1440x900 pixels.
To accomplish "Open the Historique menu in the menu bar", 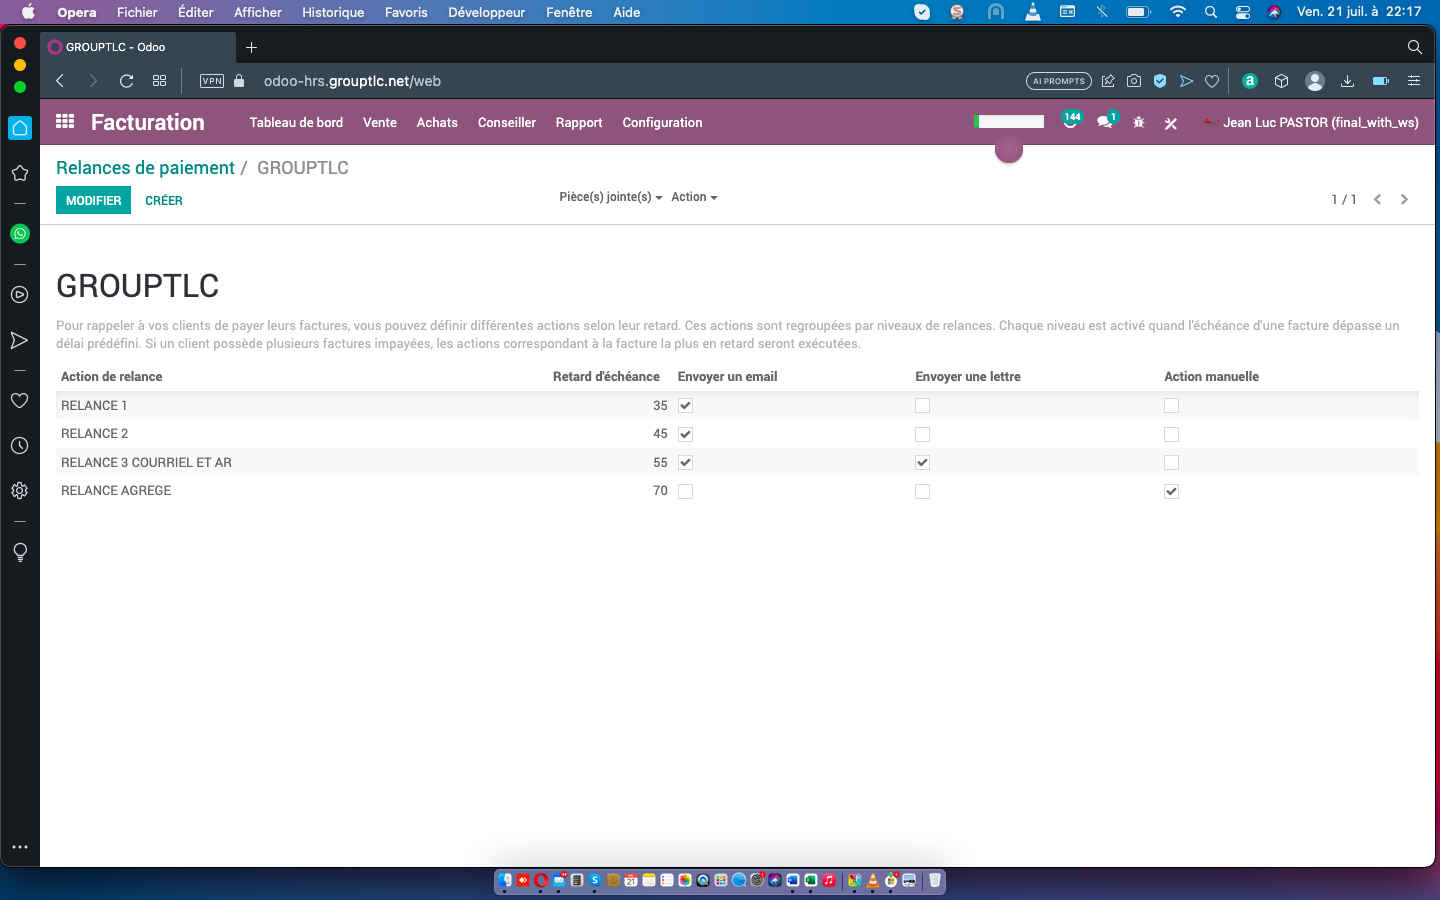I will (x=333, y=12).
